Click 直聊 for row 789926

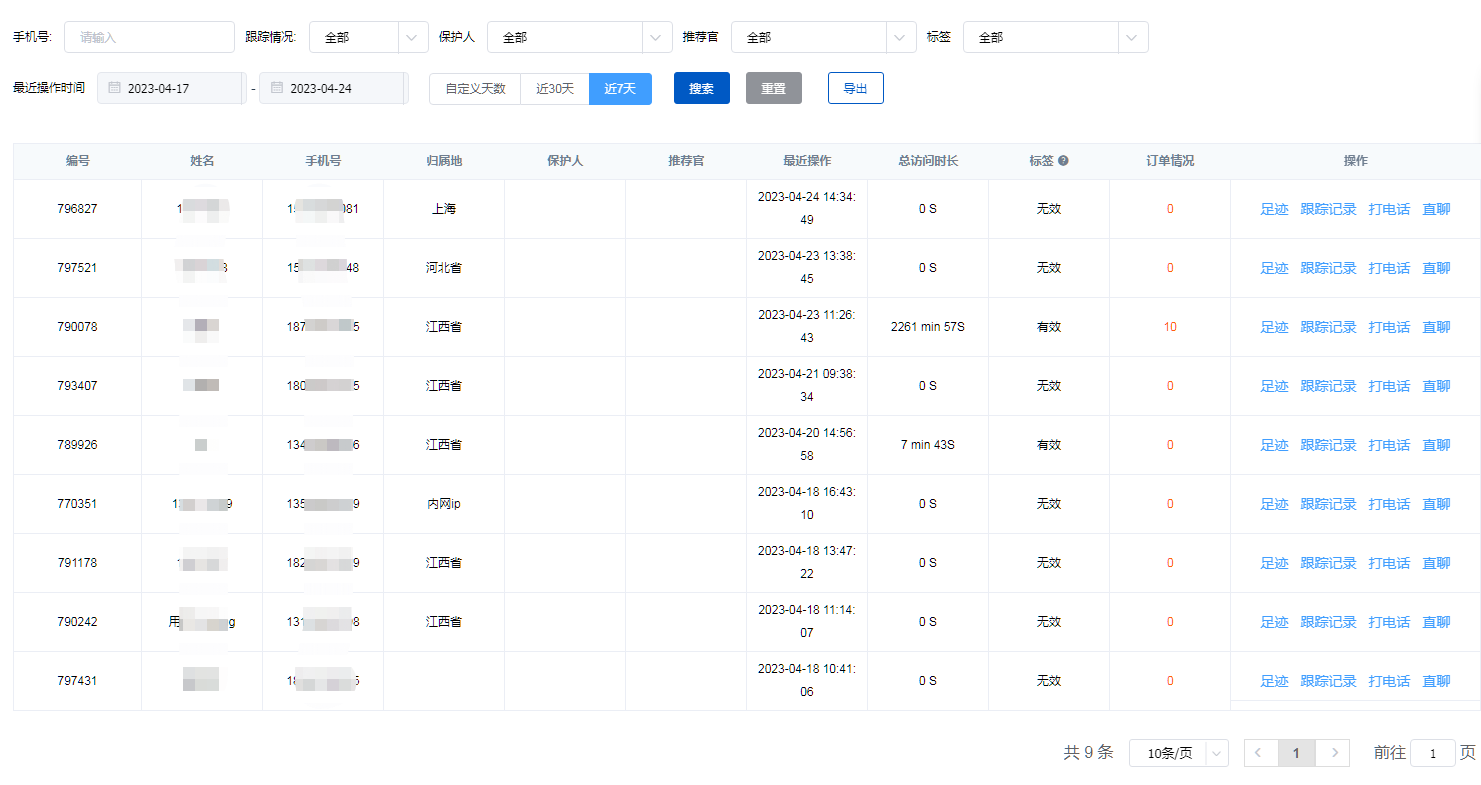point(1436,445)
